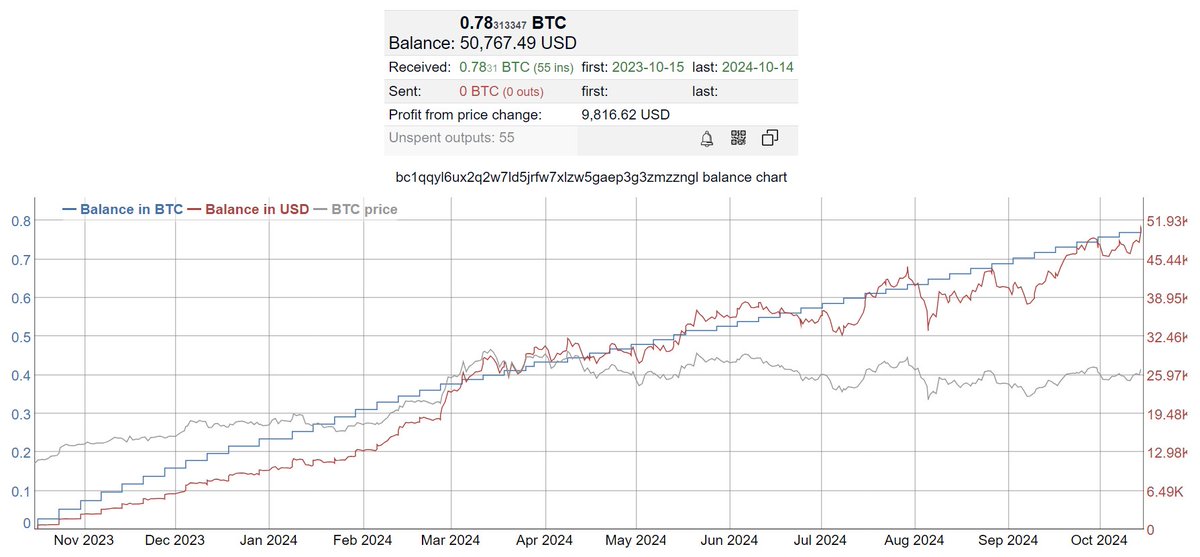Copy address using the copy icon
Viewport: 1200px width, 557px height.
coord(770,138)
